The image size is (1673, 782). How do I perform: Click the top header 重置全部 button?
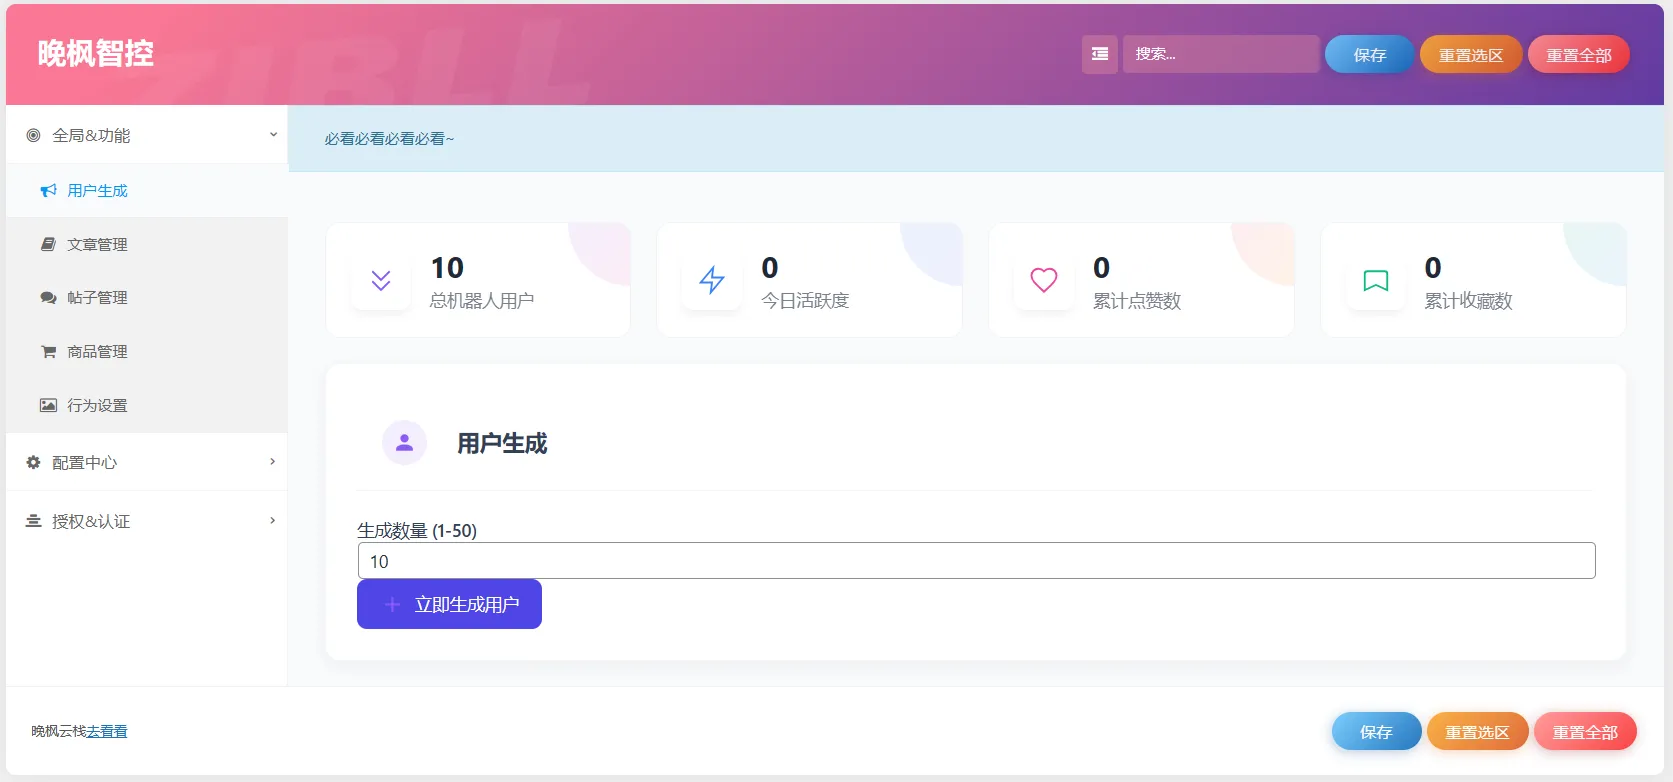pos(1579,55)
